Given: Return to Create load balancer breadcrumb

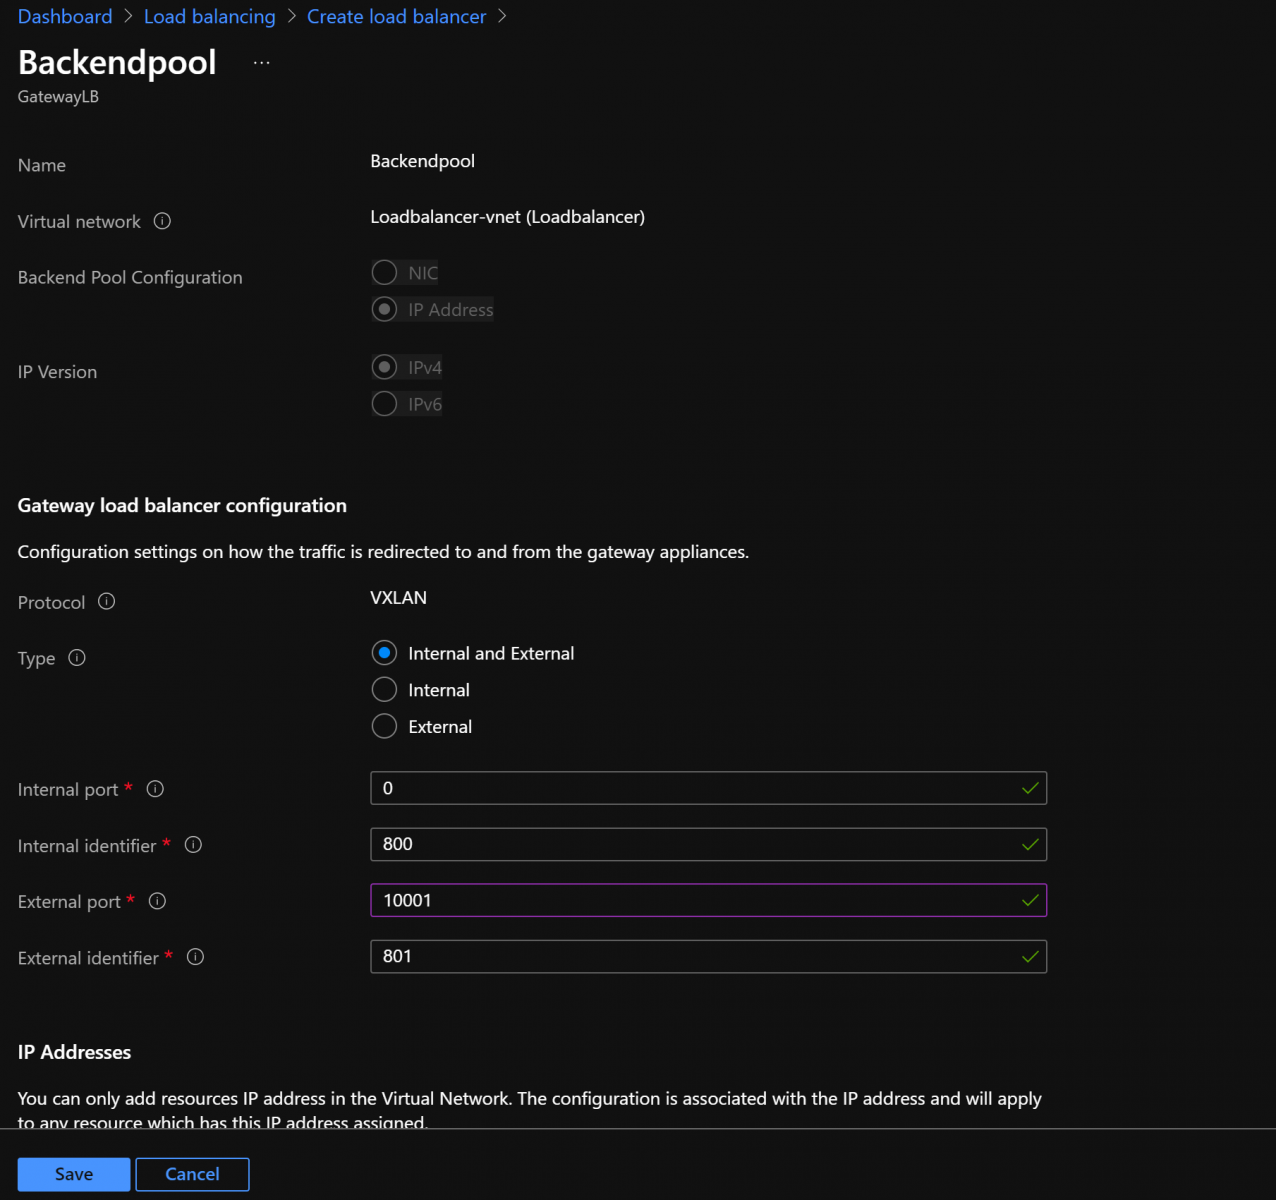Looking at the screenshot, I should [x=396, y=17].
